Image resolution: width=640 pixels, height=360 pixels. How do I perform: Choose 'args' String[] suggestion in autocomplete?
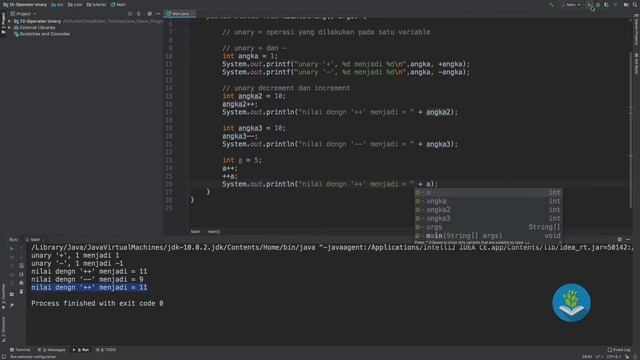click(x=489, y=227)
